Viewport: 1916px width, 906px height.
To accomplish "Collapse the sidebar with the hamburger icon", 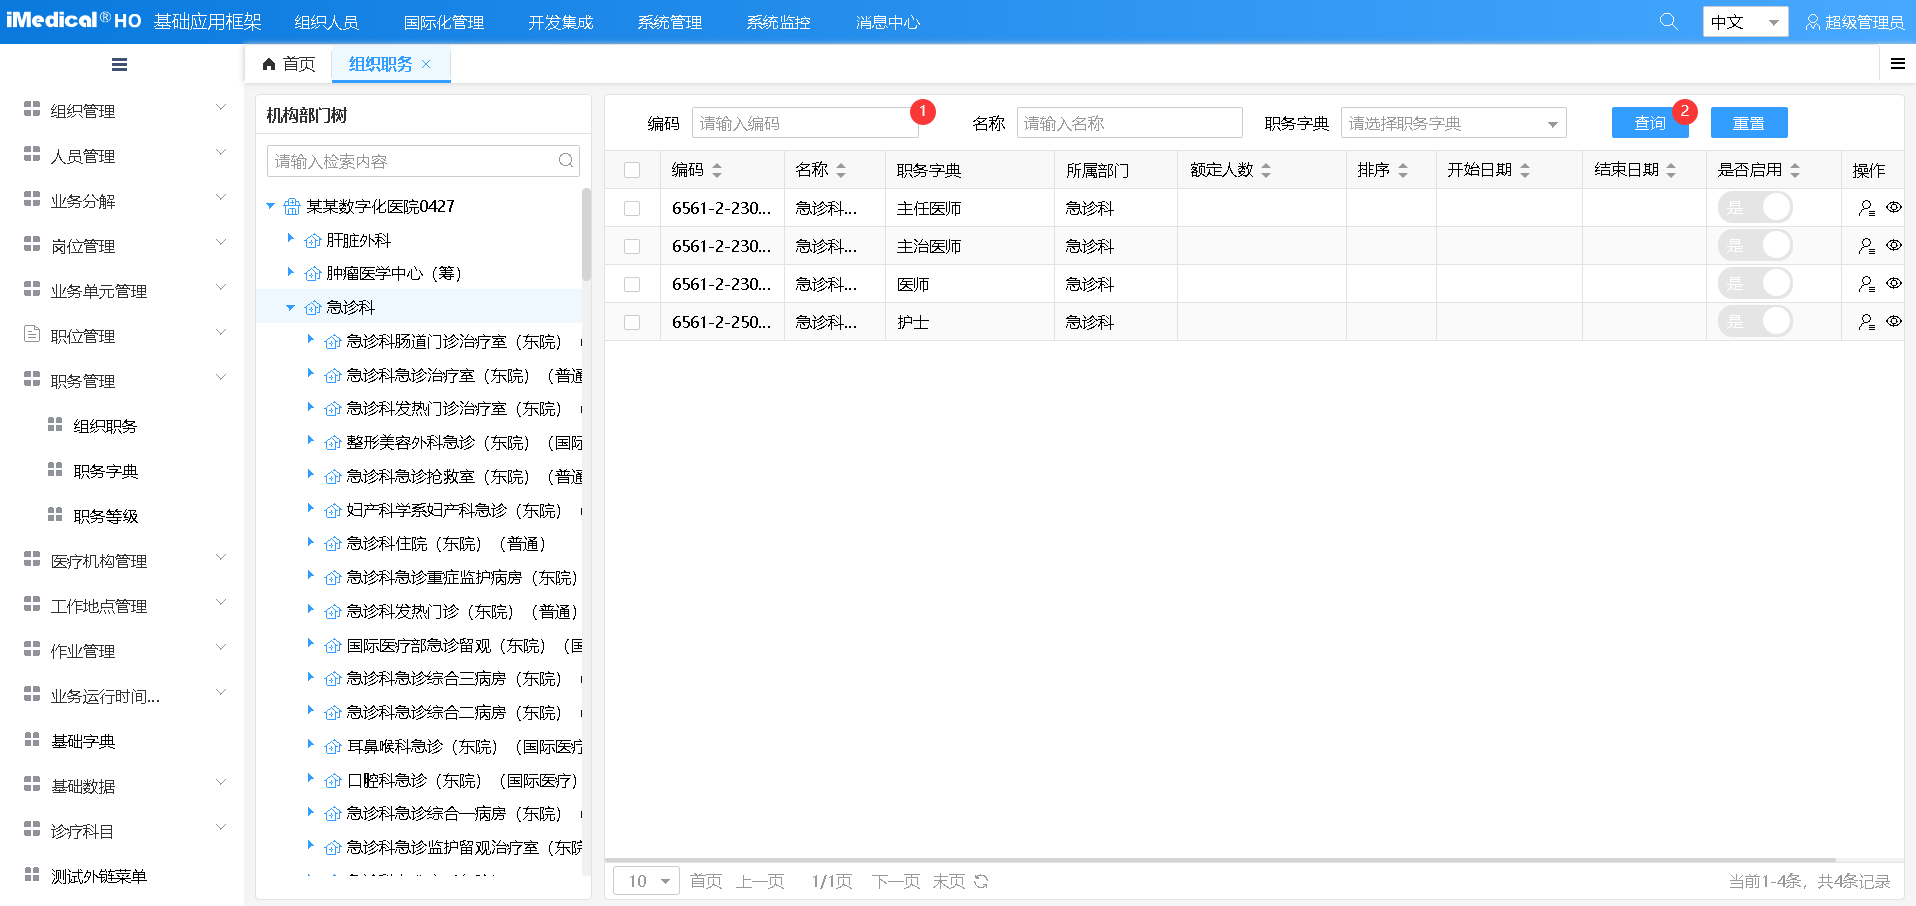I will (x=119, y=65).
